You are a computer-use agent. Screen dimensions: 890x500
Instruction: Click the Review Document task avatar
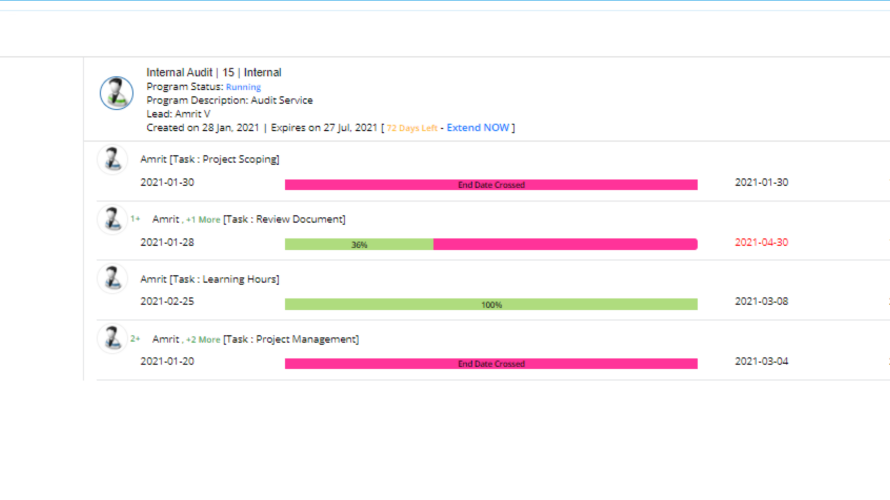pyautogui.click(x=112, y=219)
